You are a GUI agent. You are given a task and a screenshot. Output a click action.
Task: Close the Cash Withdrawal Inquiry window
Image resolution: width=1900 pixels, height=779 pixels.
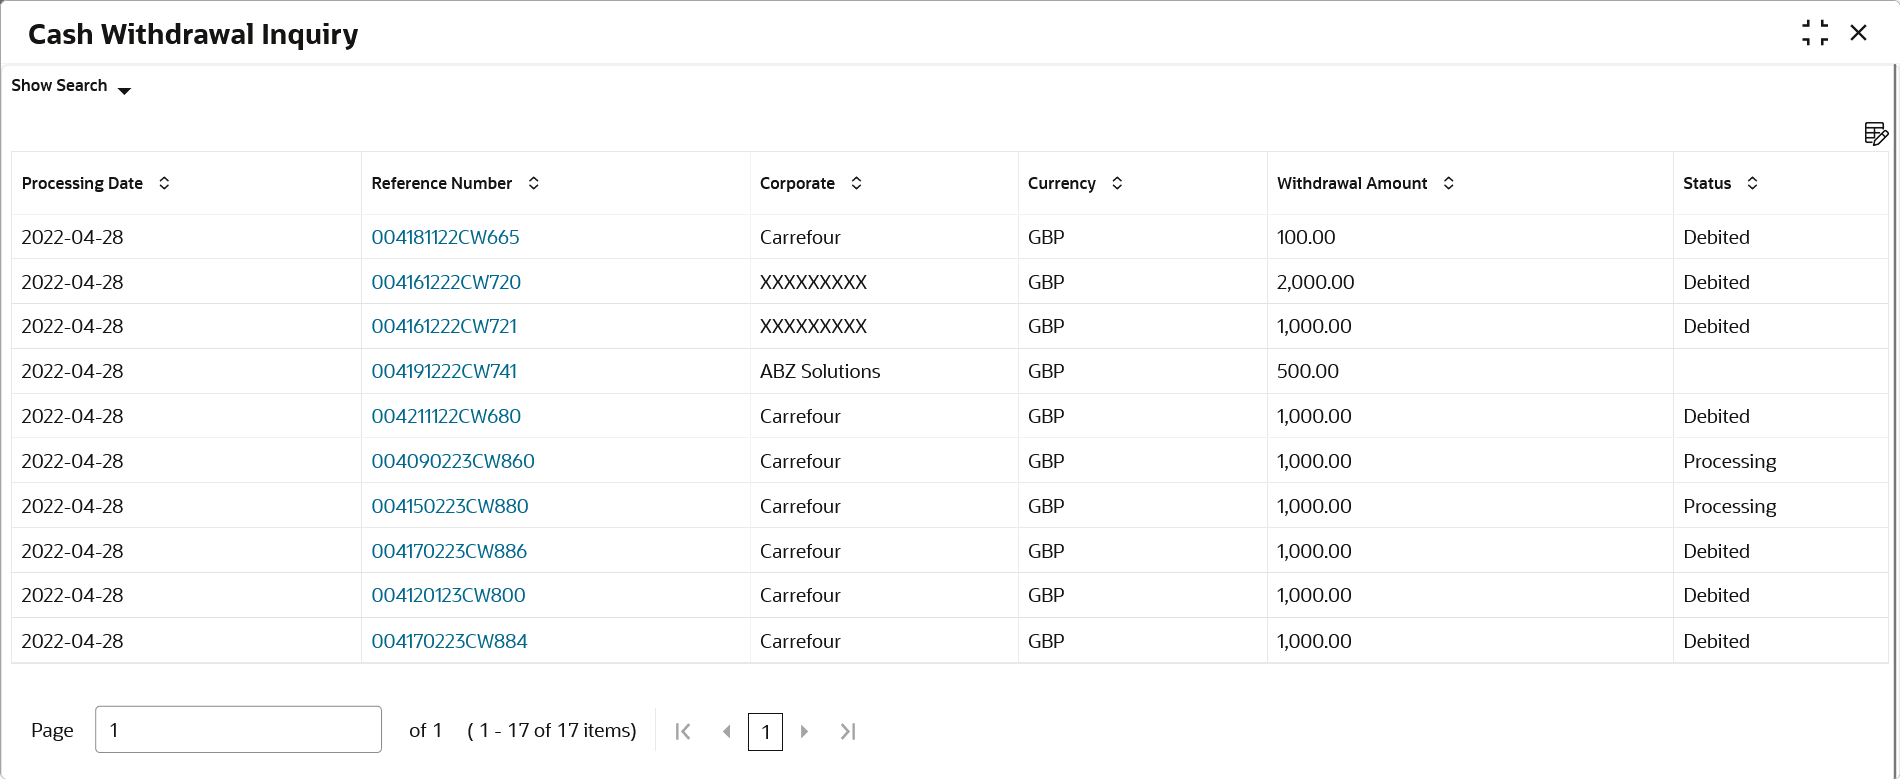1858,33
